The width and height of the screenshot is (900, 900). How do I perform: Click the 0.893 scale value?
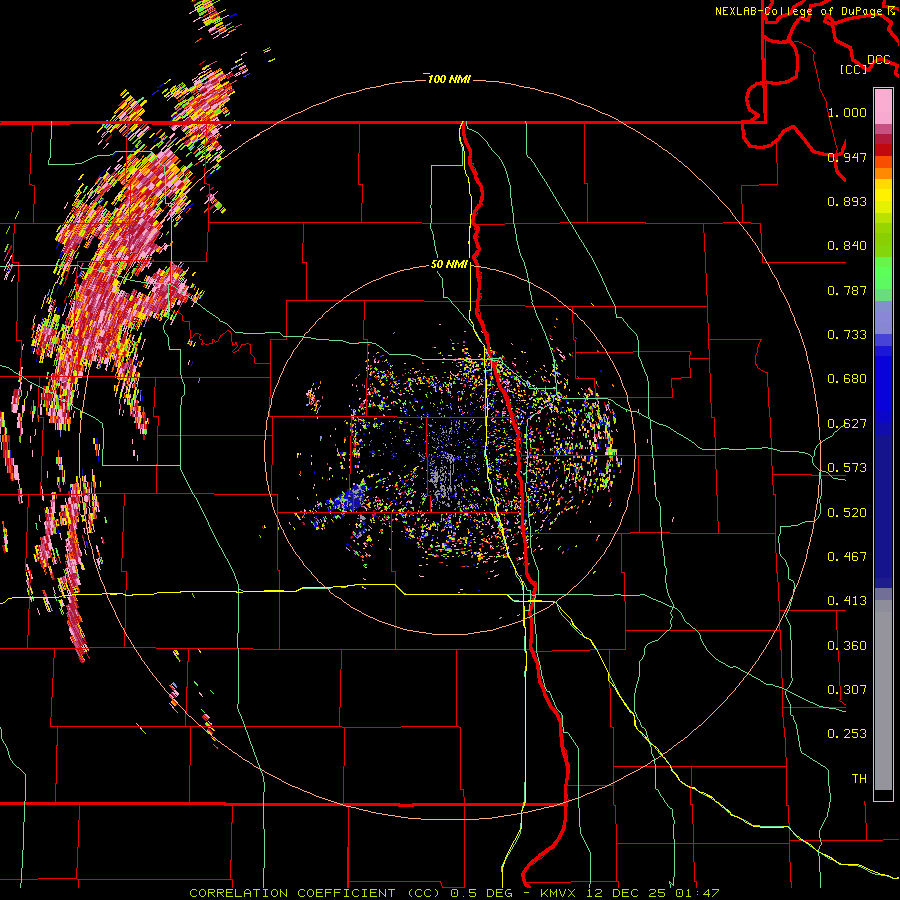(847, 201)
